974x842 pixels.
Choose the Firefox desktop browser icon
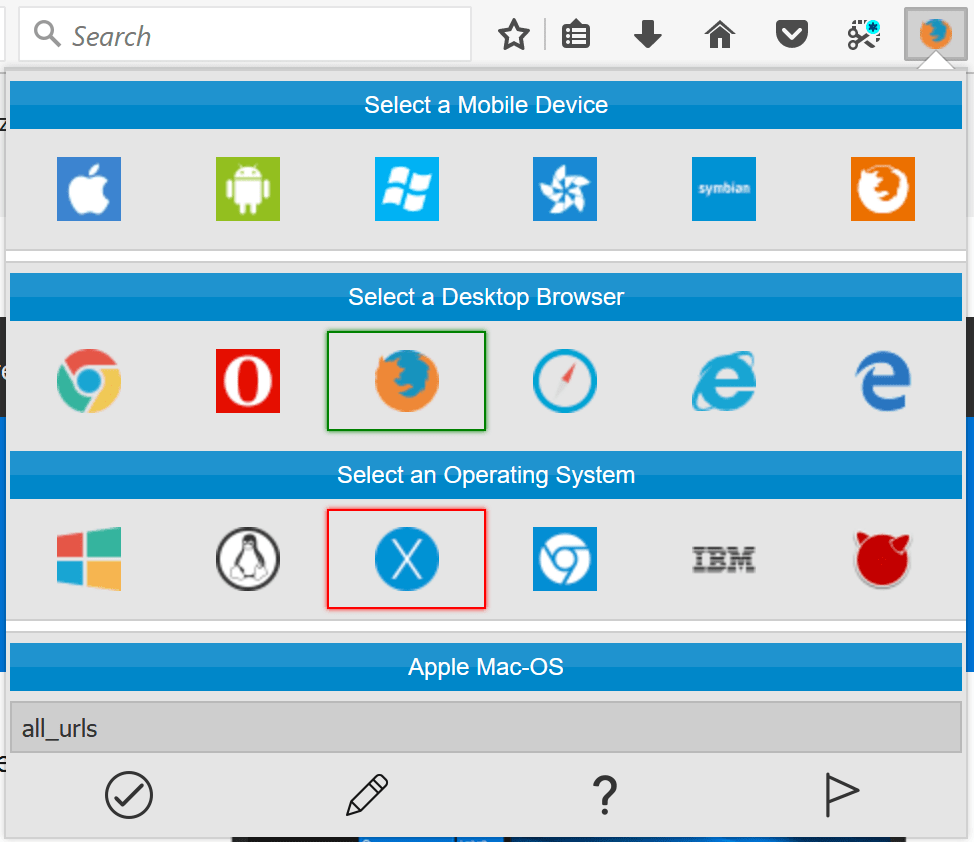click(407, 381)
